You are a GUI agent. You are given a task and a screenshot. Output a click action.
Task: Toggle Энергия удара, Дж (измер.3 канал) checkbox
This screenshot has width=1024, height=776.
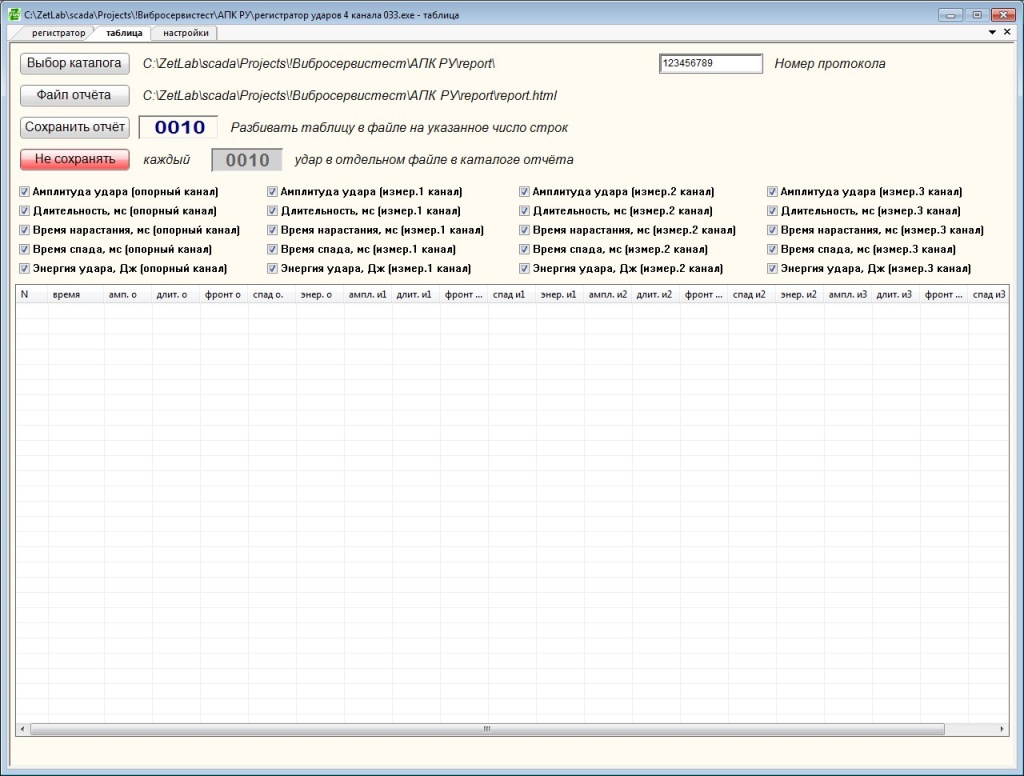coord(772,268)
